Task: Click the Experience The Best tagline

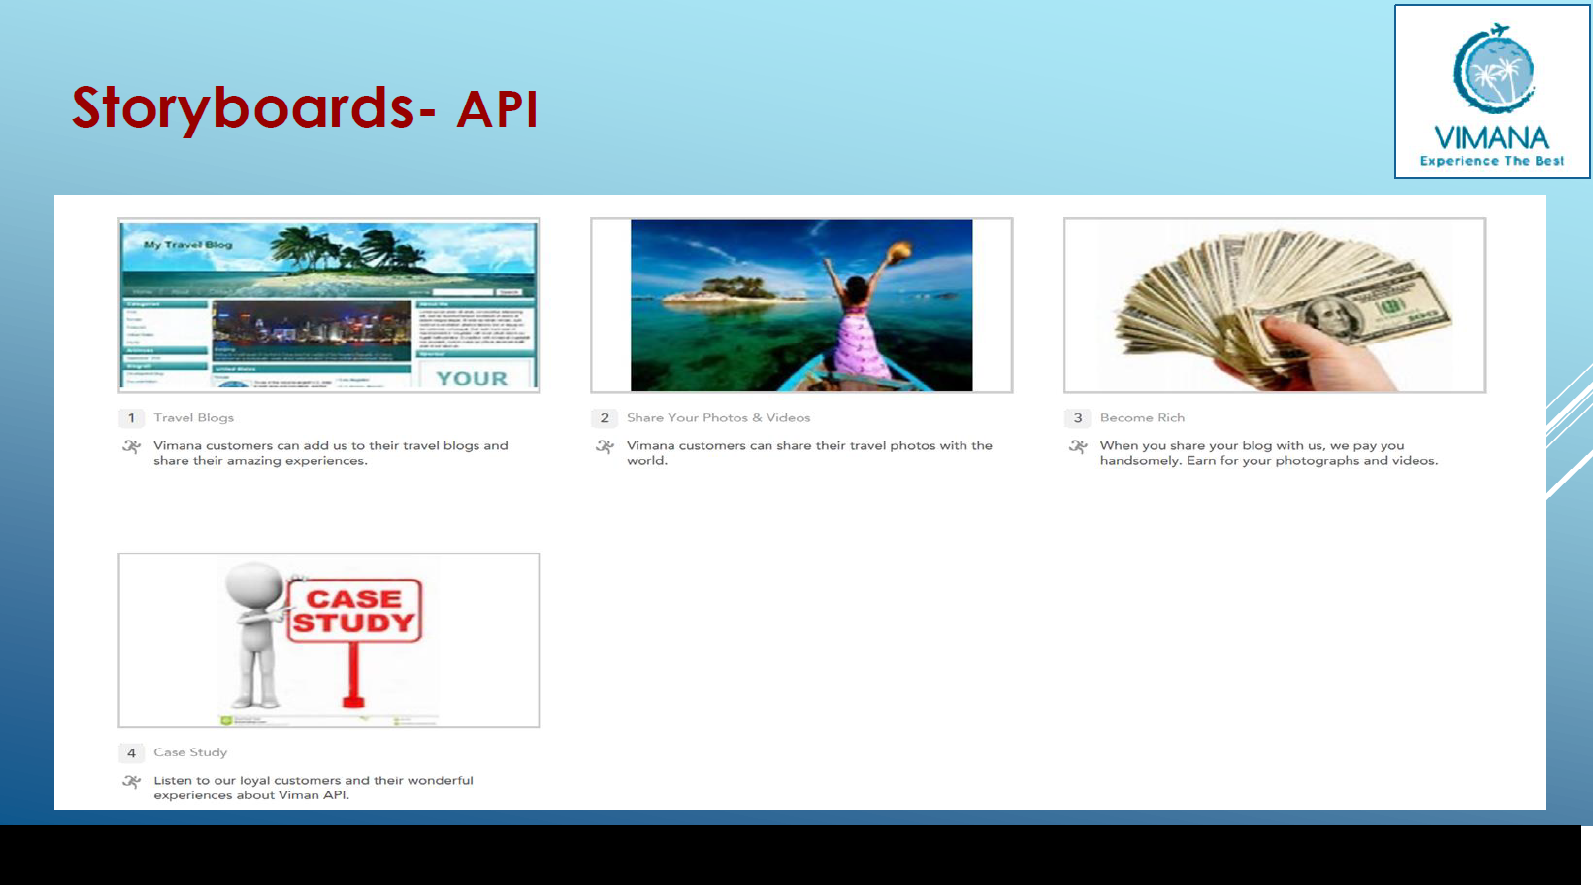Action: (1492, 161)
